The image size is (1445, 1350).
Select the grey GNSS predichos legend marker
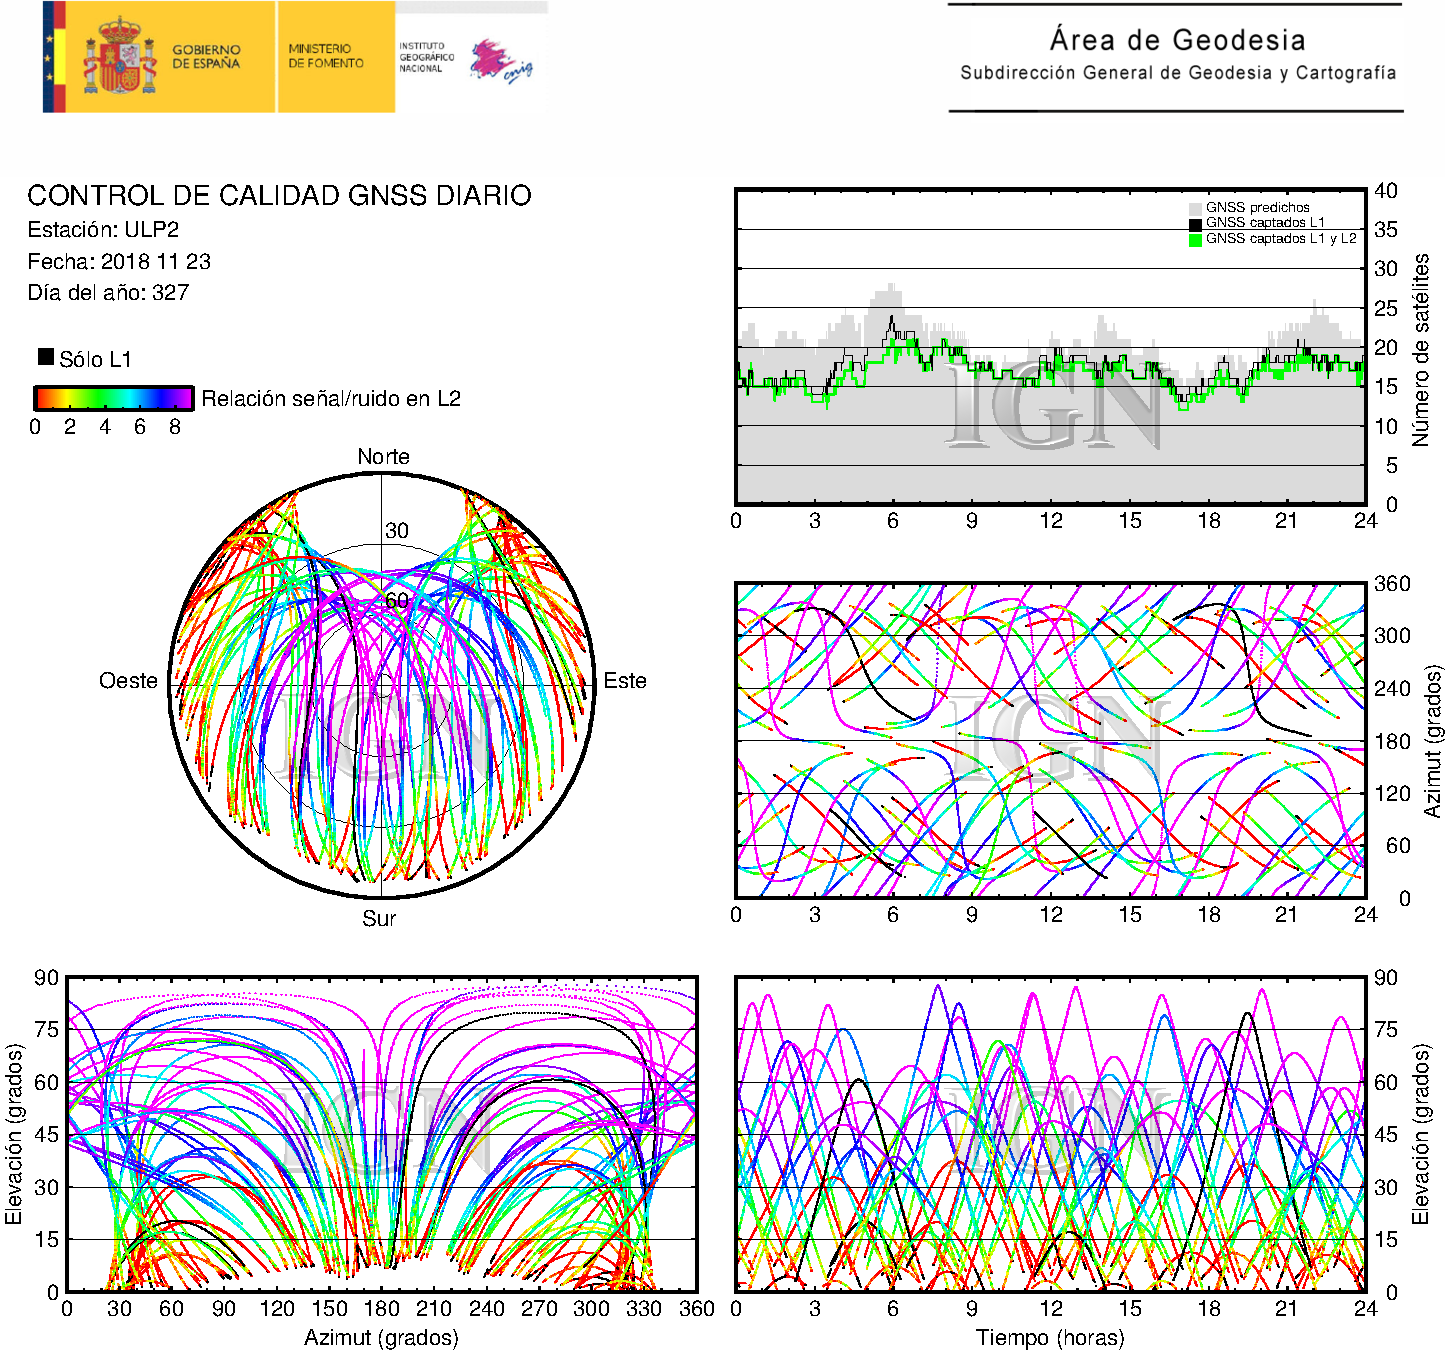(x=1195, y=208)
